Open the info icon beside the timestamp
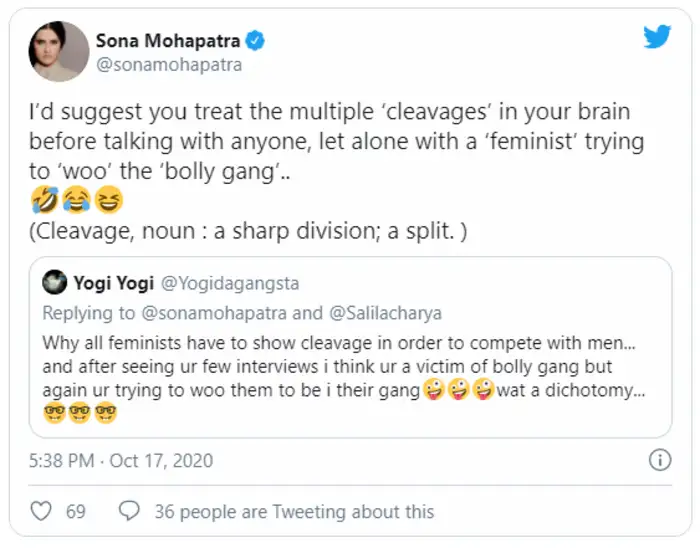 (660, 461)
